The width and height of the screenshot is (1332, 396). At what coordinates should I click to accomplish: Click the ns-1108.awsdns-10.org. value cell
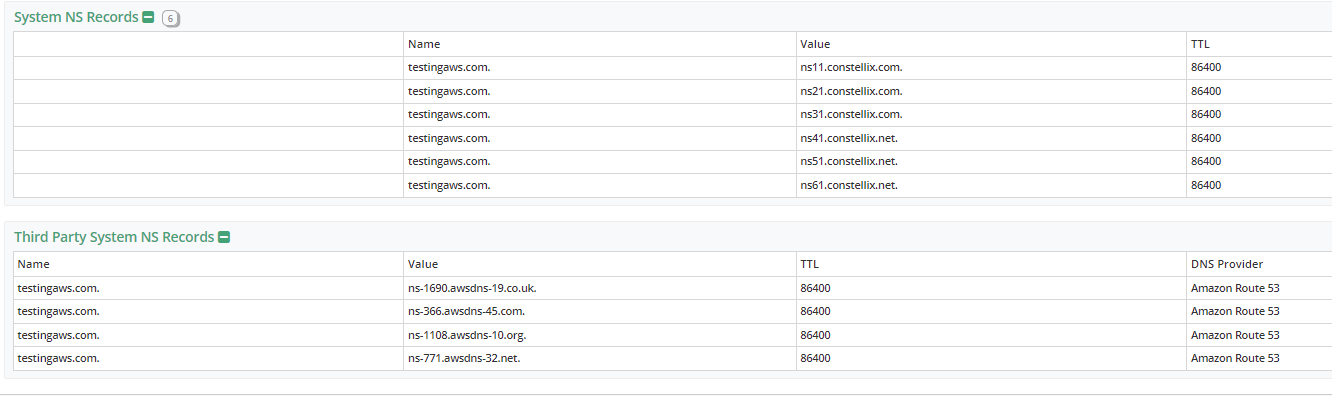pyautogui.click(x=600, y=335)
